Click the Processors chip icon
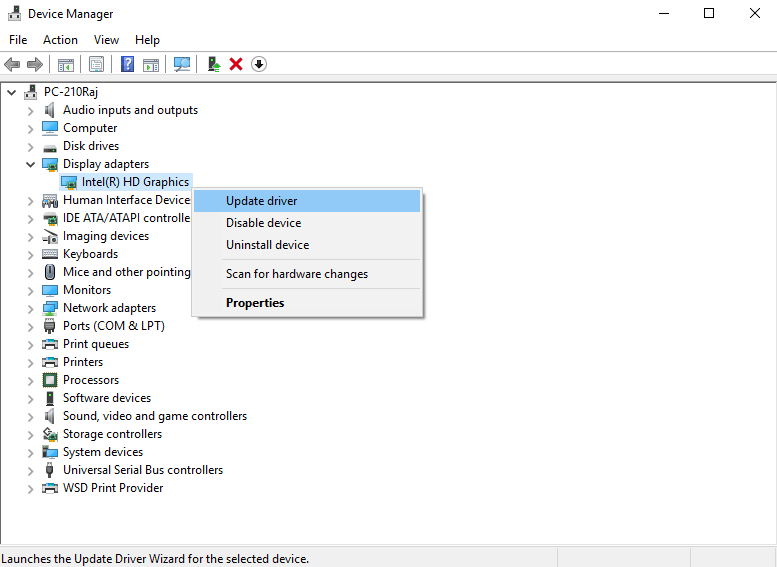The image size is (777, 567). coord(50,380)
